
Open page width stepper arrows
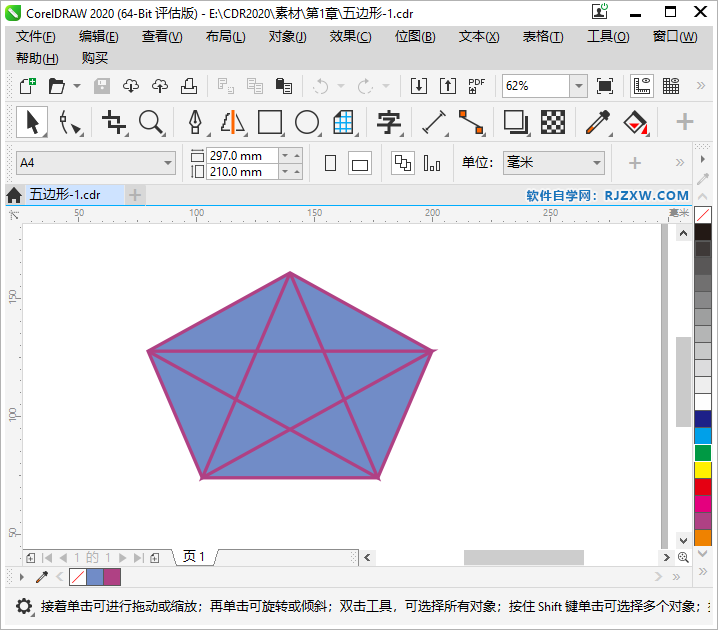click(x=290, y=156)
